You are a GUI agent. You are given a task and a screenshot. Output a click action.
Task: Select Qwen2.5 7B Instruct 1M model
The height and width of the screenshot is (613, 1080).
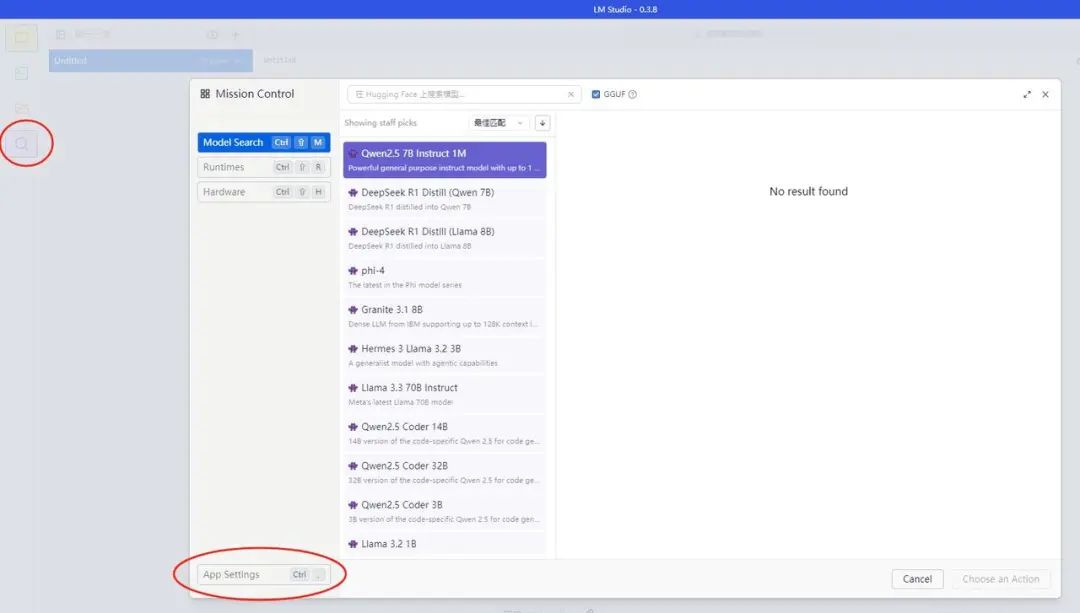point(445,160)
